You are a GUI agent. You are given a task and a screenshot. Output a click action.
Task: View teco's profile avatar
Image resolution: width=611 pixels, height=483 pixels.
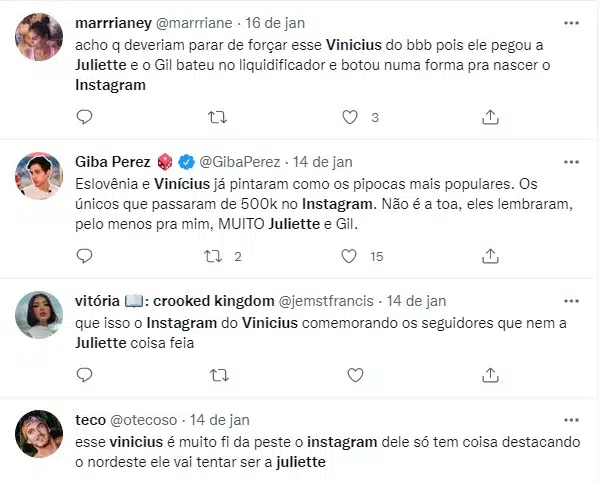click(41, 436)
